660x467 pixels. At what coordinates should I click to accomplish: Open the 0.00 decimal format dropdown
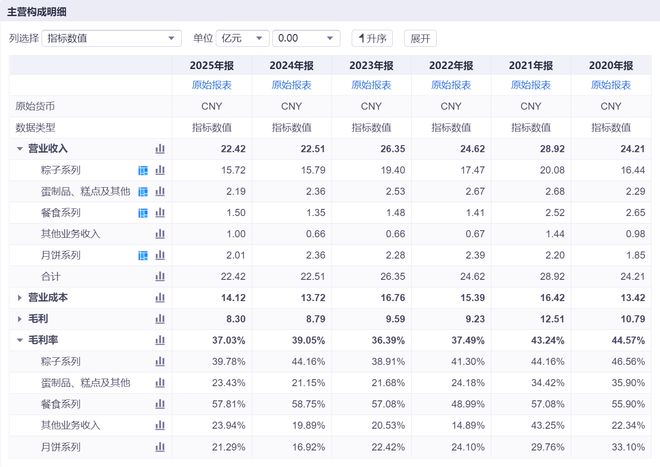click(306, 38)
